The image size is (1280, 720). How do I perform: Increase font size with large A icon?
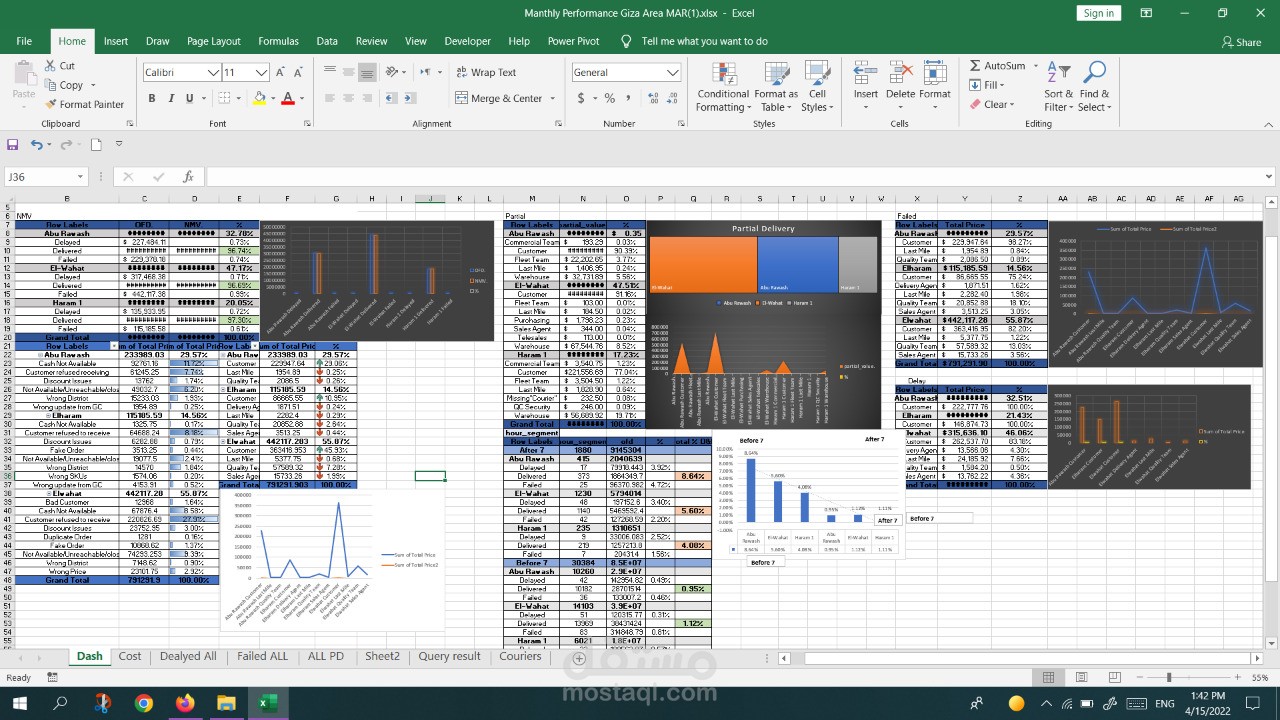pos(281,72)
